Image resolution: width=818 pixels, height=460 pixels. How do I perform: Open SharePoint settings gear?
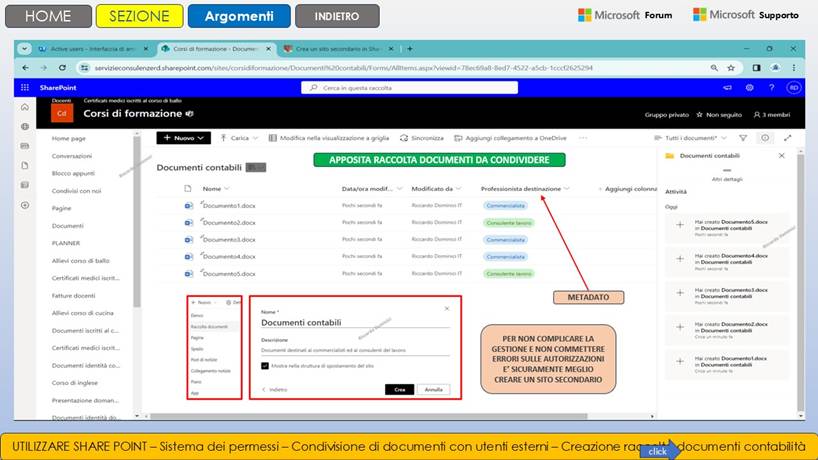tap(750, 88)
